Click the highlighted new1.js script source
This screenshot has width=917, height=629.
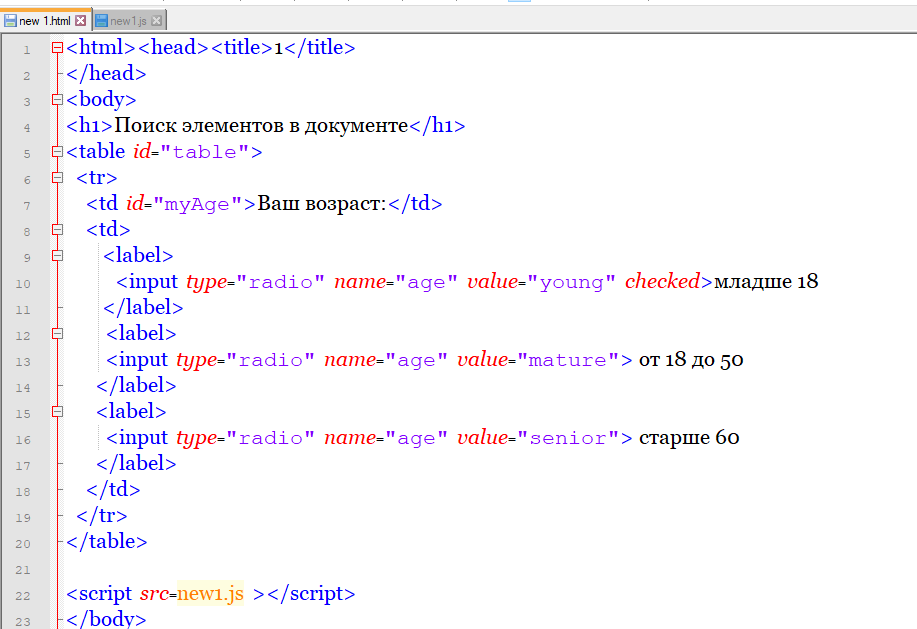click(210, 594)
